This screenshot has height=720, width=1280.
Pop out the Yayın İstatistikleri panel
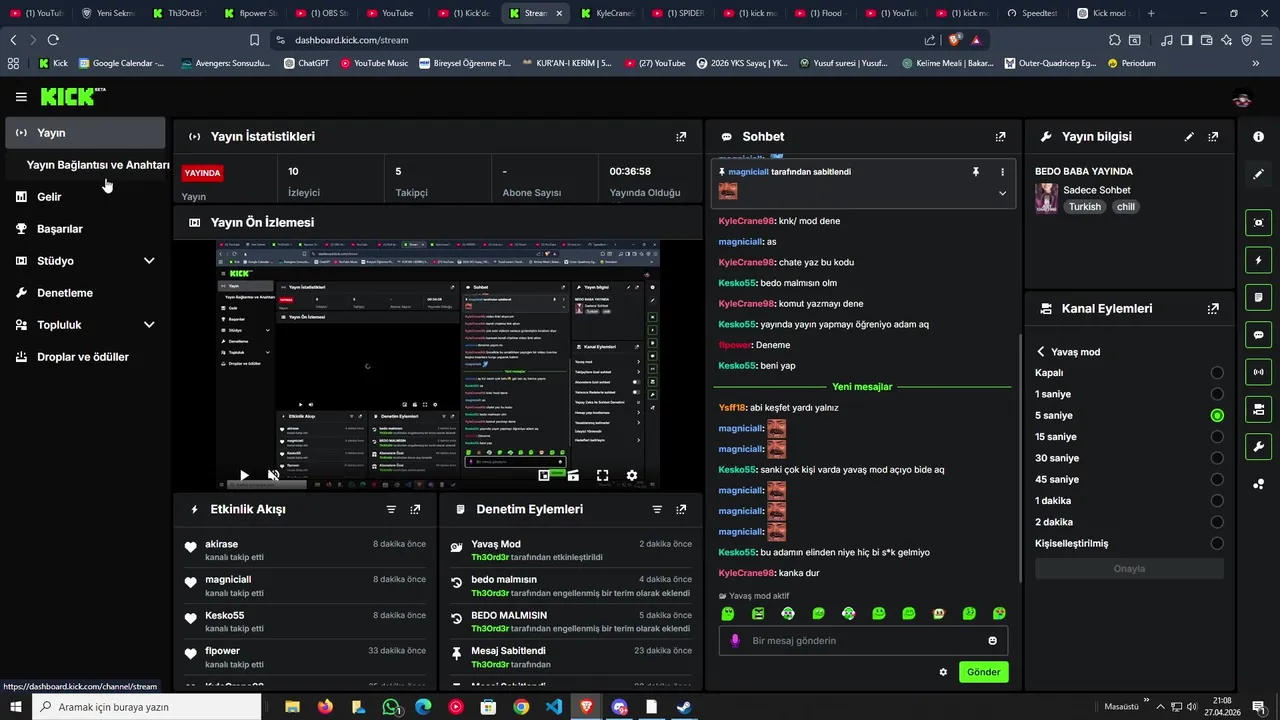coord(681,137)
